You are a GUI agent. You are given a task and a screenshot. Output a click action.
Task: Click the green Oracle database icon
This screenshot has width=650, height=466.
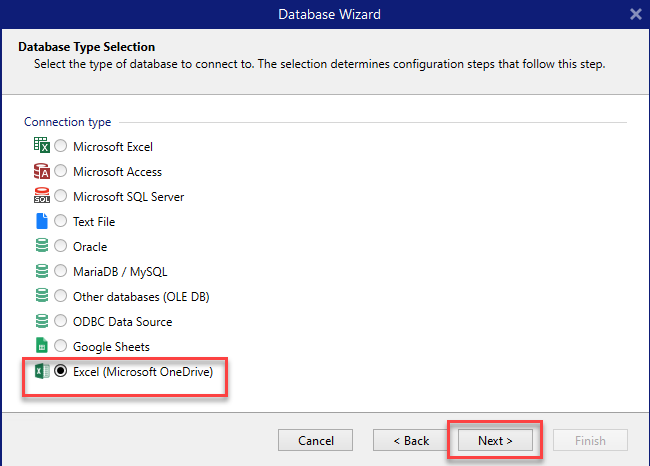[x=41, y=247]
